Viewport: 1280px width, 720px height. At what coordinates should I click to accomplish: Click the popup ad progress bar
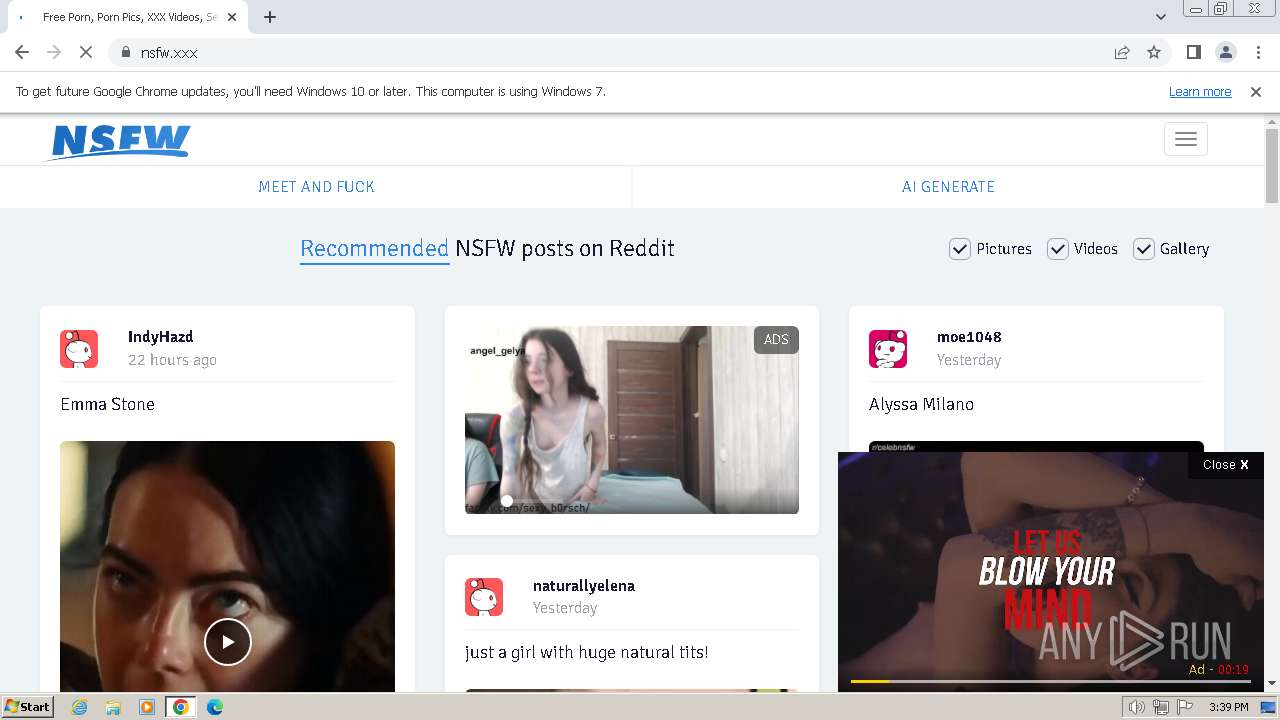(1050, 682)
